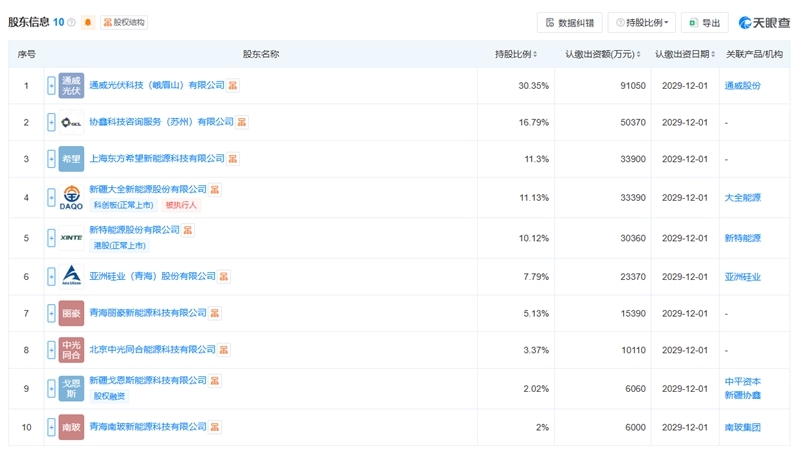The image size is (800, 451).
Task: Click equity structure icon next to 协鑫科技咨询服务
Action: pyautogui.click(x=242, y=122)
